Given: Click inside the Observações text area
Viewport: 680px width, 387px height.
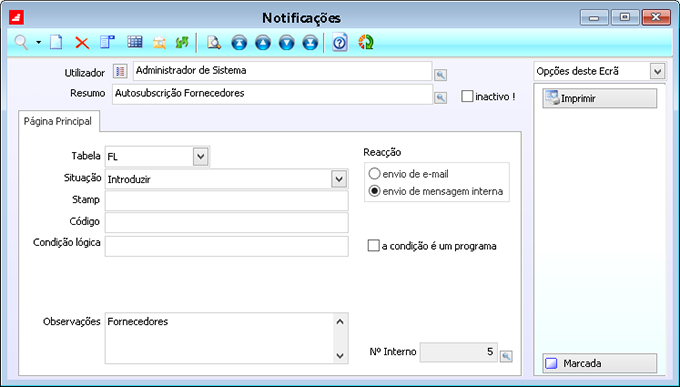Looking at the screenshot, I should coord(219,338).
